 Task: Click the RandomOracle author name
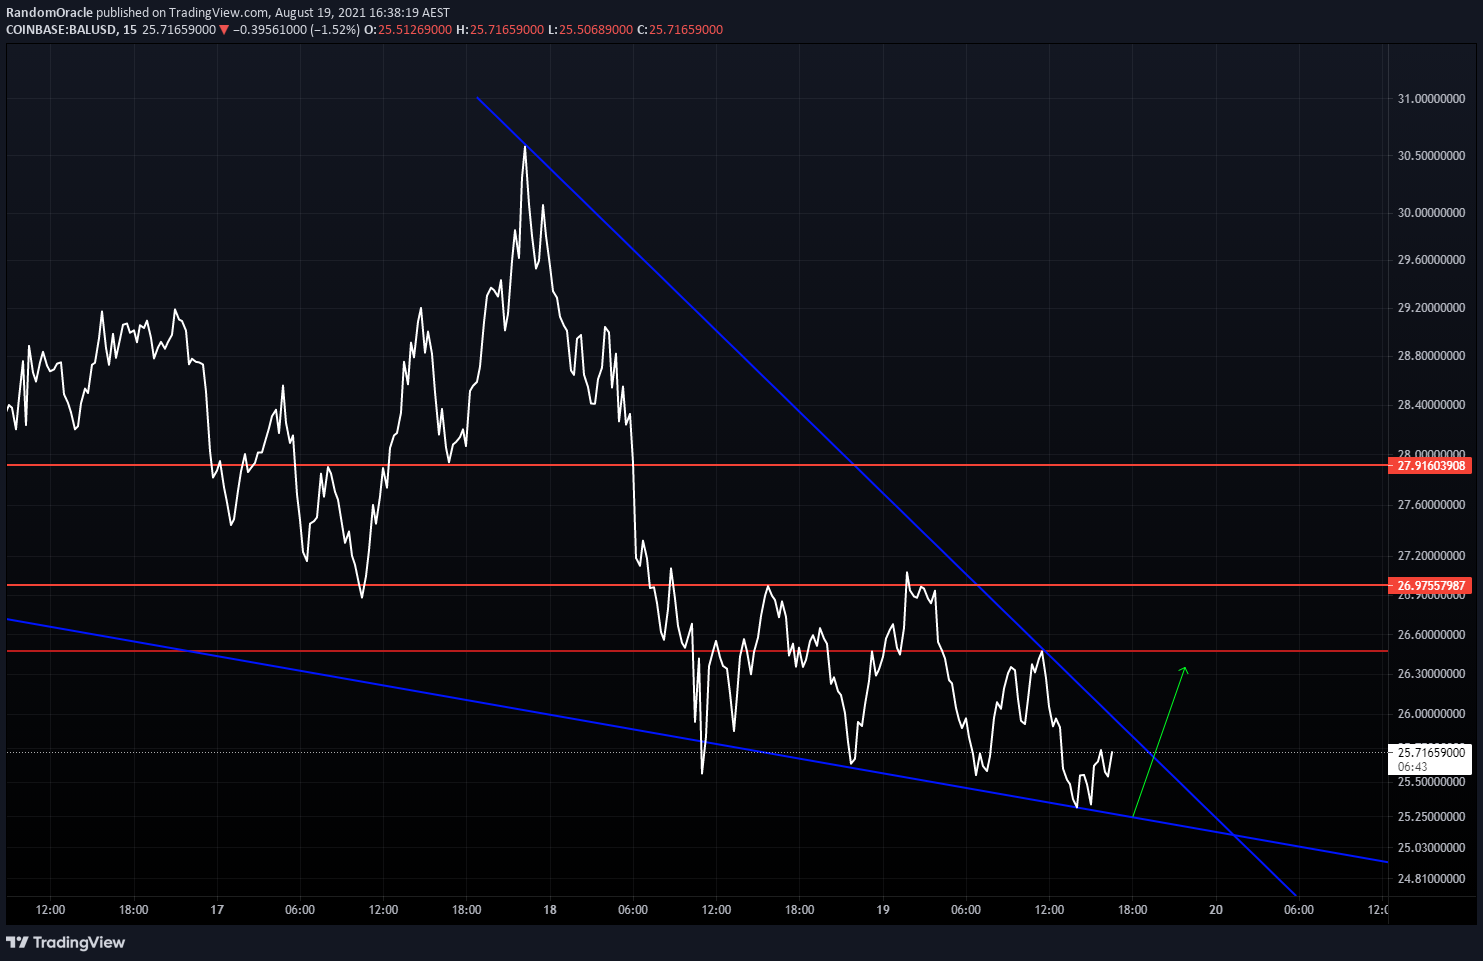[49, 13]
